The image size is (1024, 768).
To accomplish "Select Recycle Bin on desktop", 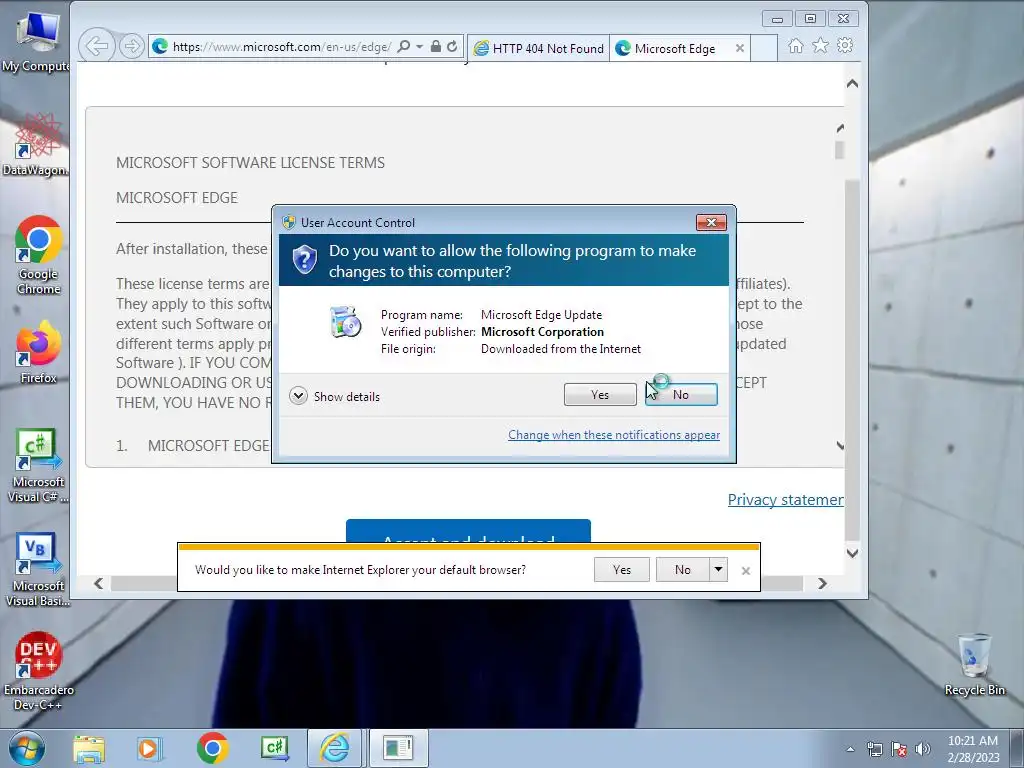I will tap(974, 664).
